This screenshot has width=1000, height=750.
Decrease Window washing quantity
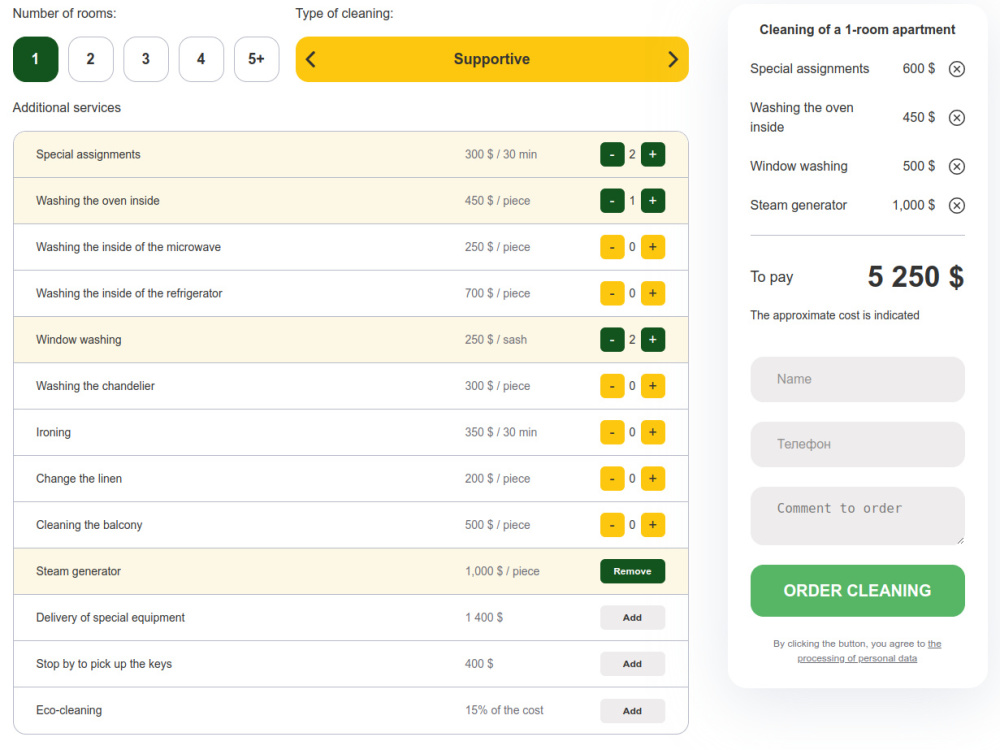tap(612, 340)
